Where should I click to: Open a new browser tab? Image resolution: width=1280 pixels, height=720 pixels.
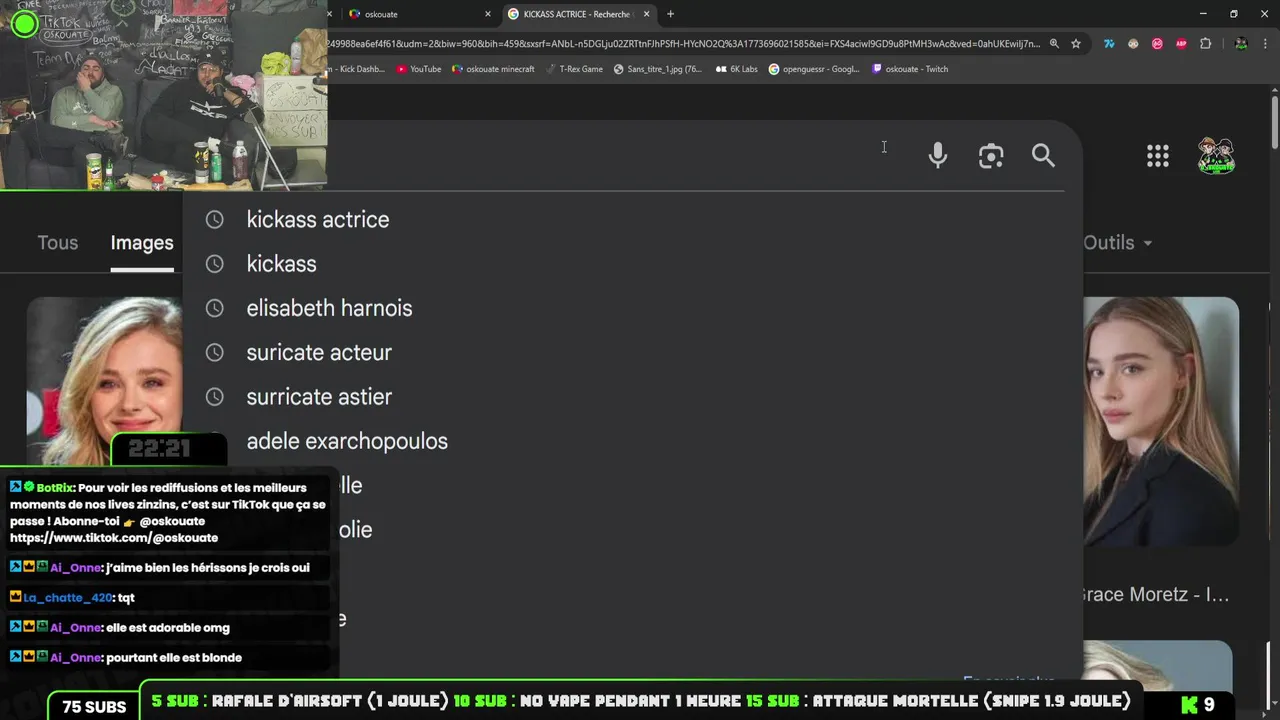click(670, 14)
